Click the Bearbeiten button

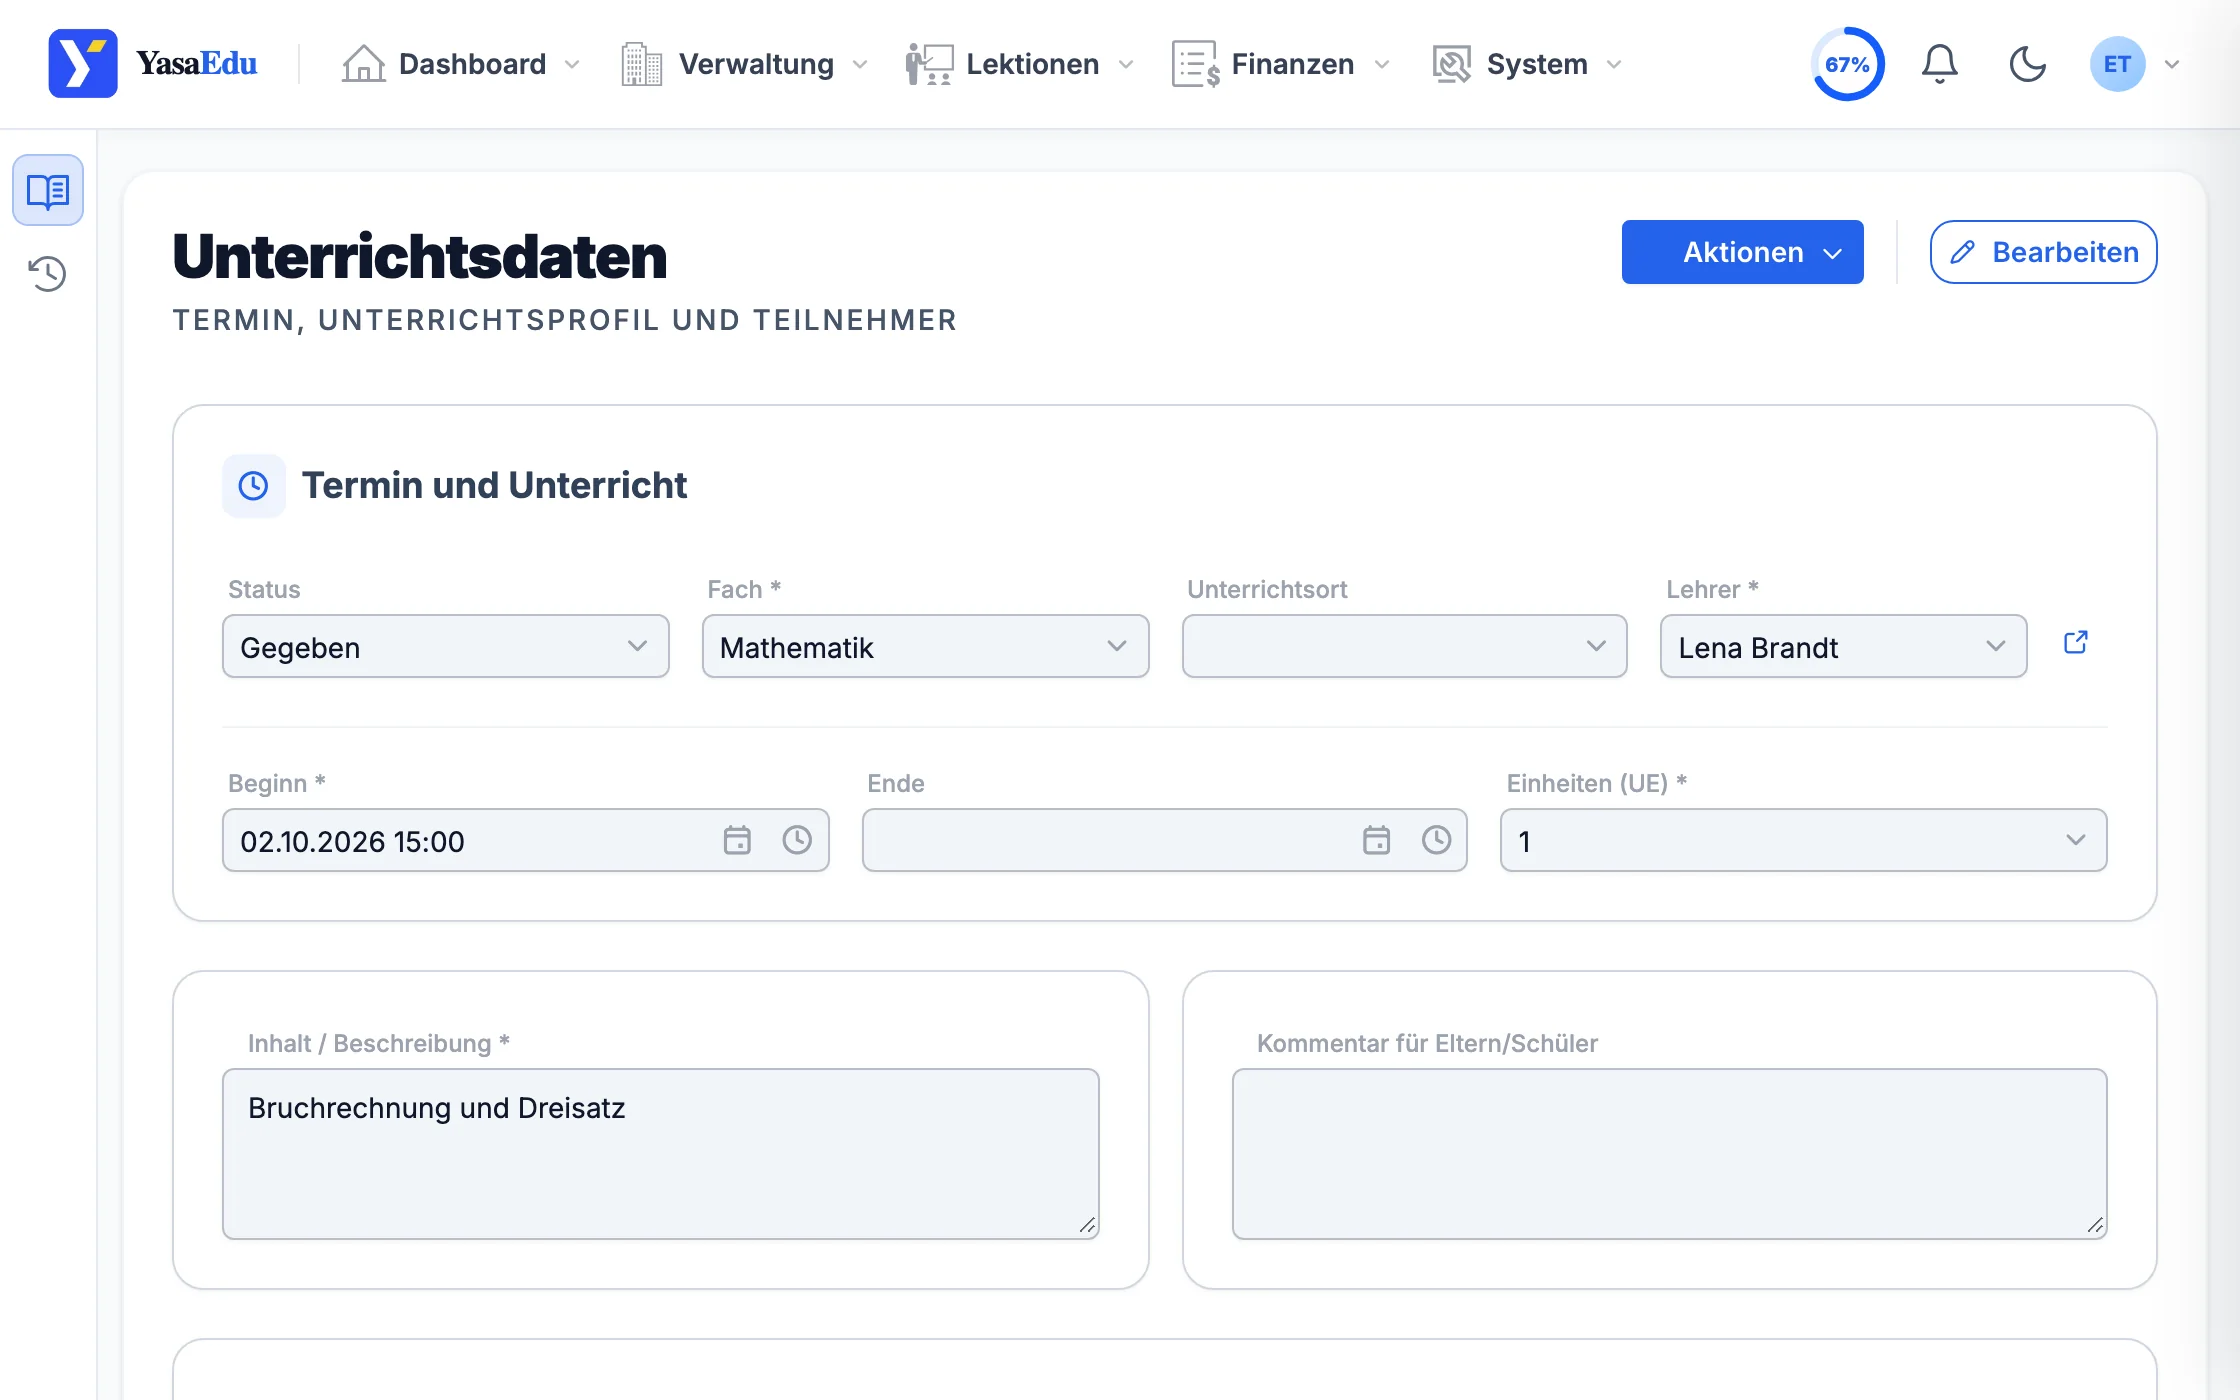[x=2043, y=252]
